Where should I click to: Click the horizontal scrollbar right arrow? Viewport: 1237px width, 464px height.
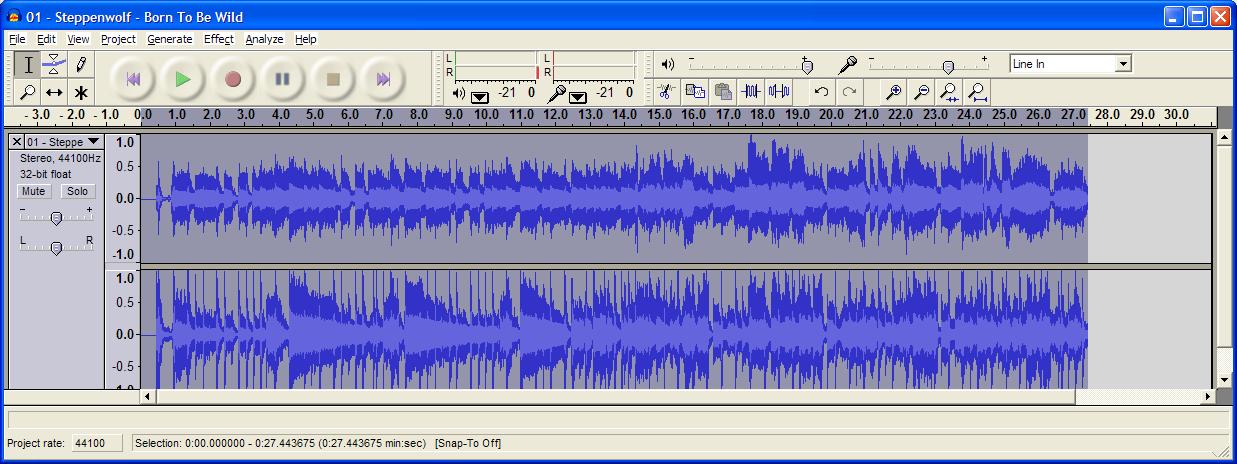pos(1207,397)
